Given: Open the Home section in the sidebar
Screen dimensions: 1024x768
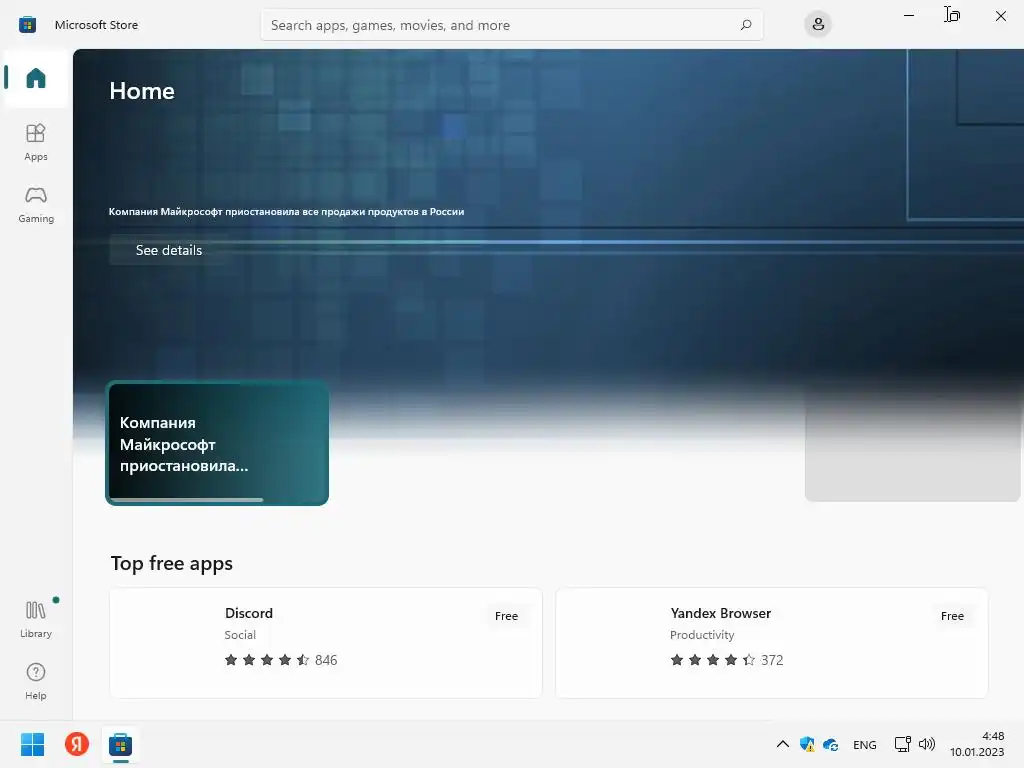Looking at the screenshot, I should 36,78.
